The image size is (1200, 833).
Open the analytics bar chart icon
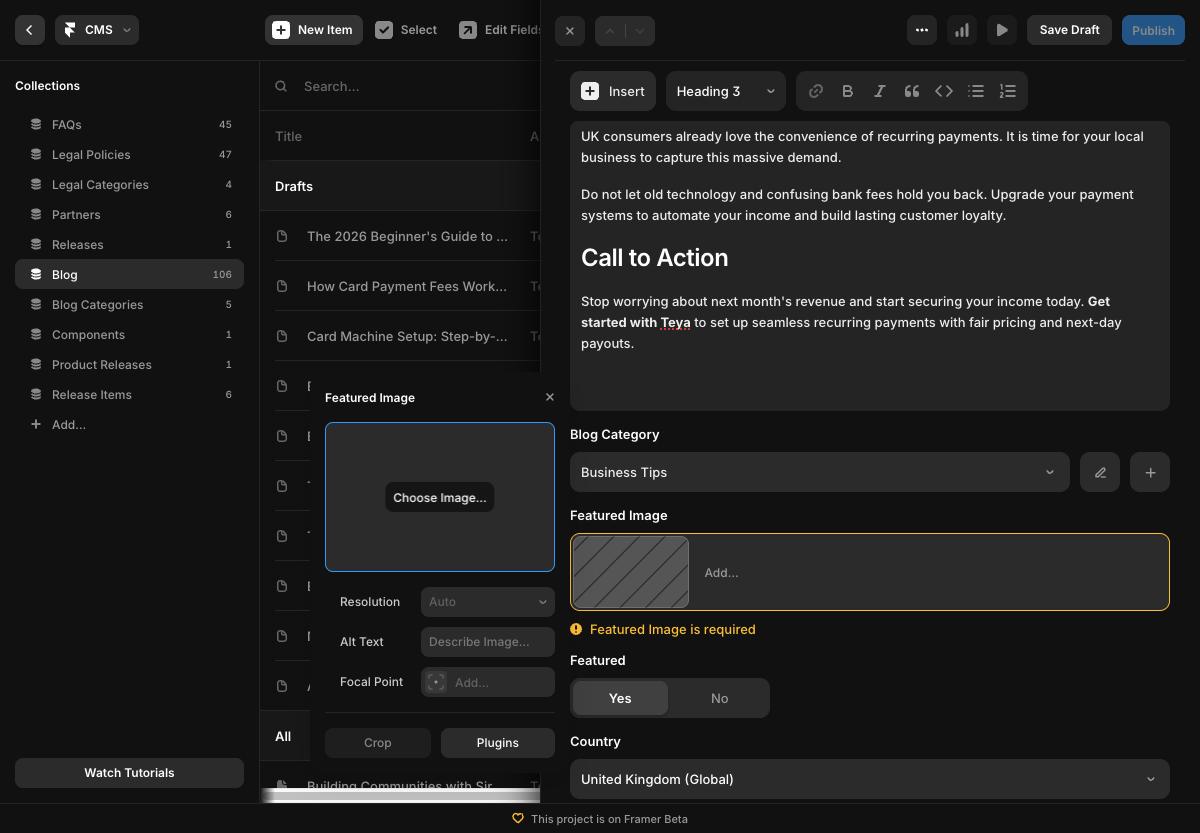962,30
